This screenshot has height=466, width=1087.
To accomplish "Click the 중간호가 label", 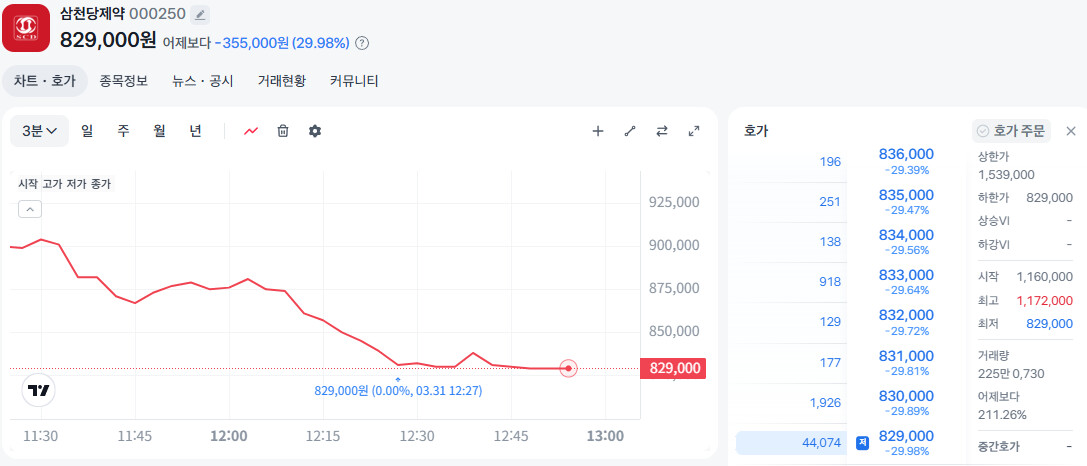I will [x=999, y=447].
